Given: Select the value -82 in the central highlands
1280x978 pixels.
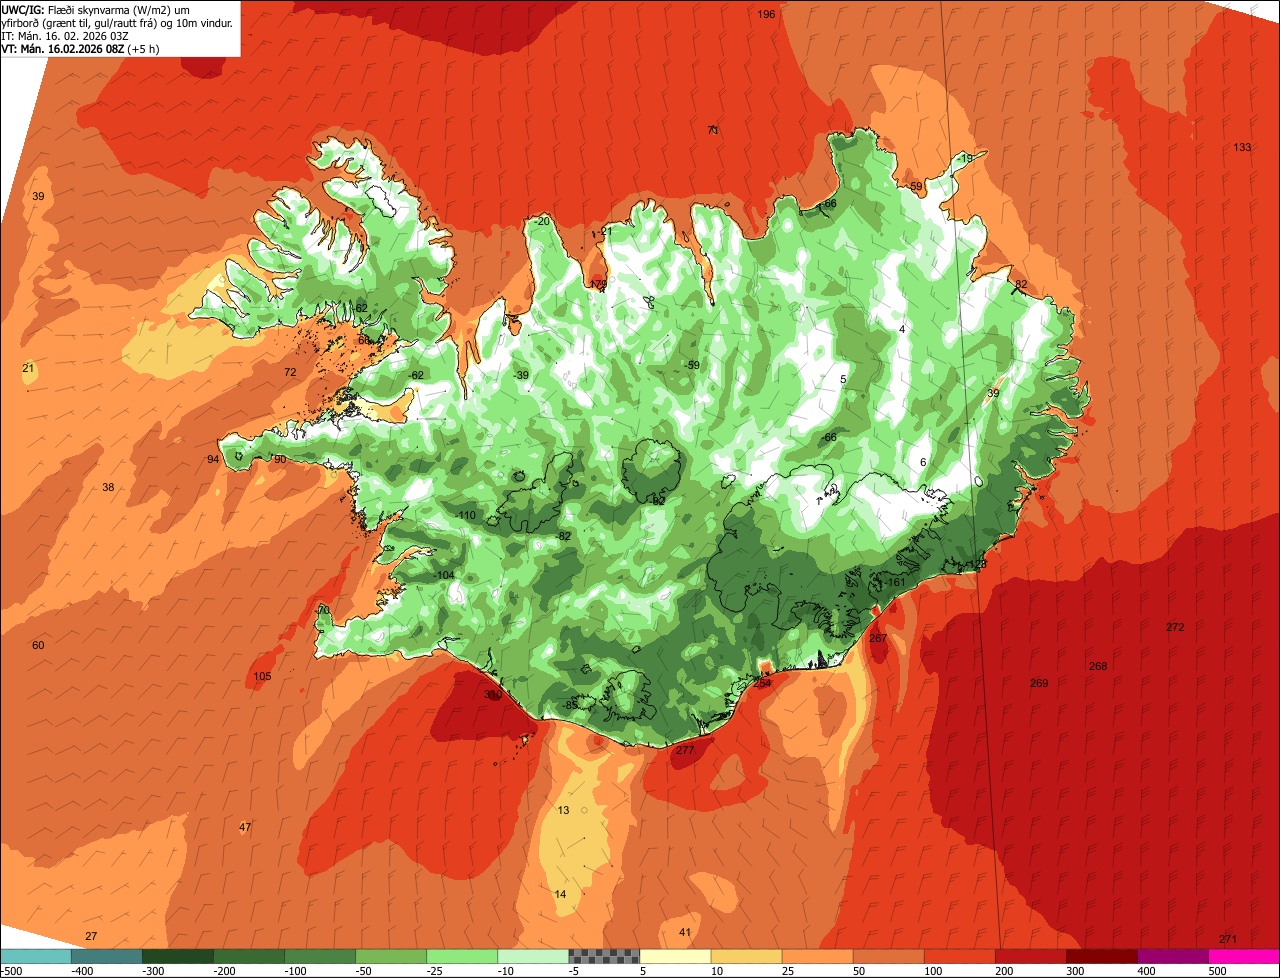Looking at the screenshot, I should pos(564,536).
